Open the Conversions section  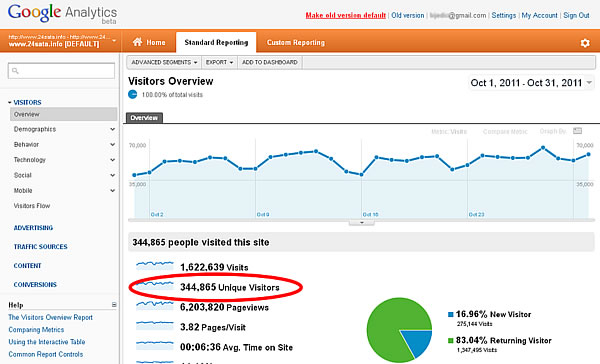(x=35, y=285)
